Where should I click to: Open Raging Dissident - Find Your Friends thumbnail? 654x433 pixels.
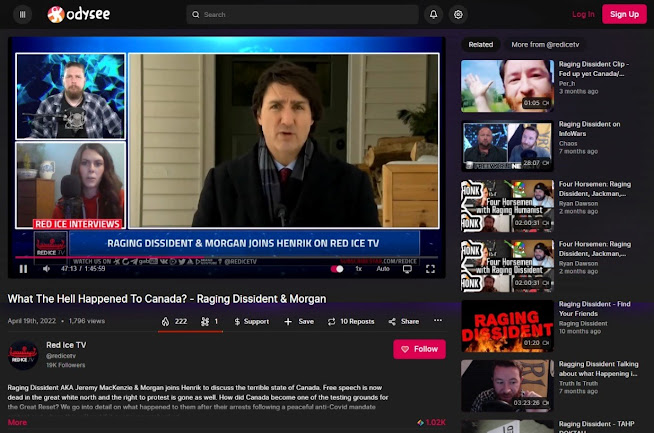click(507, 326)
